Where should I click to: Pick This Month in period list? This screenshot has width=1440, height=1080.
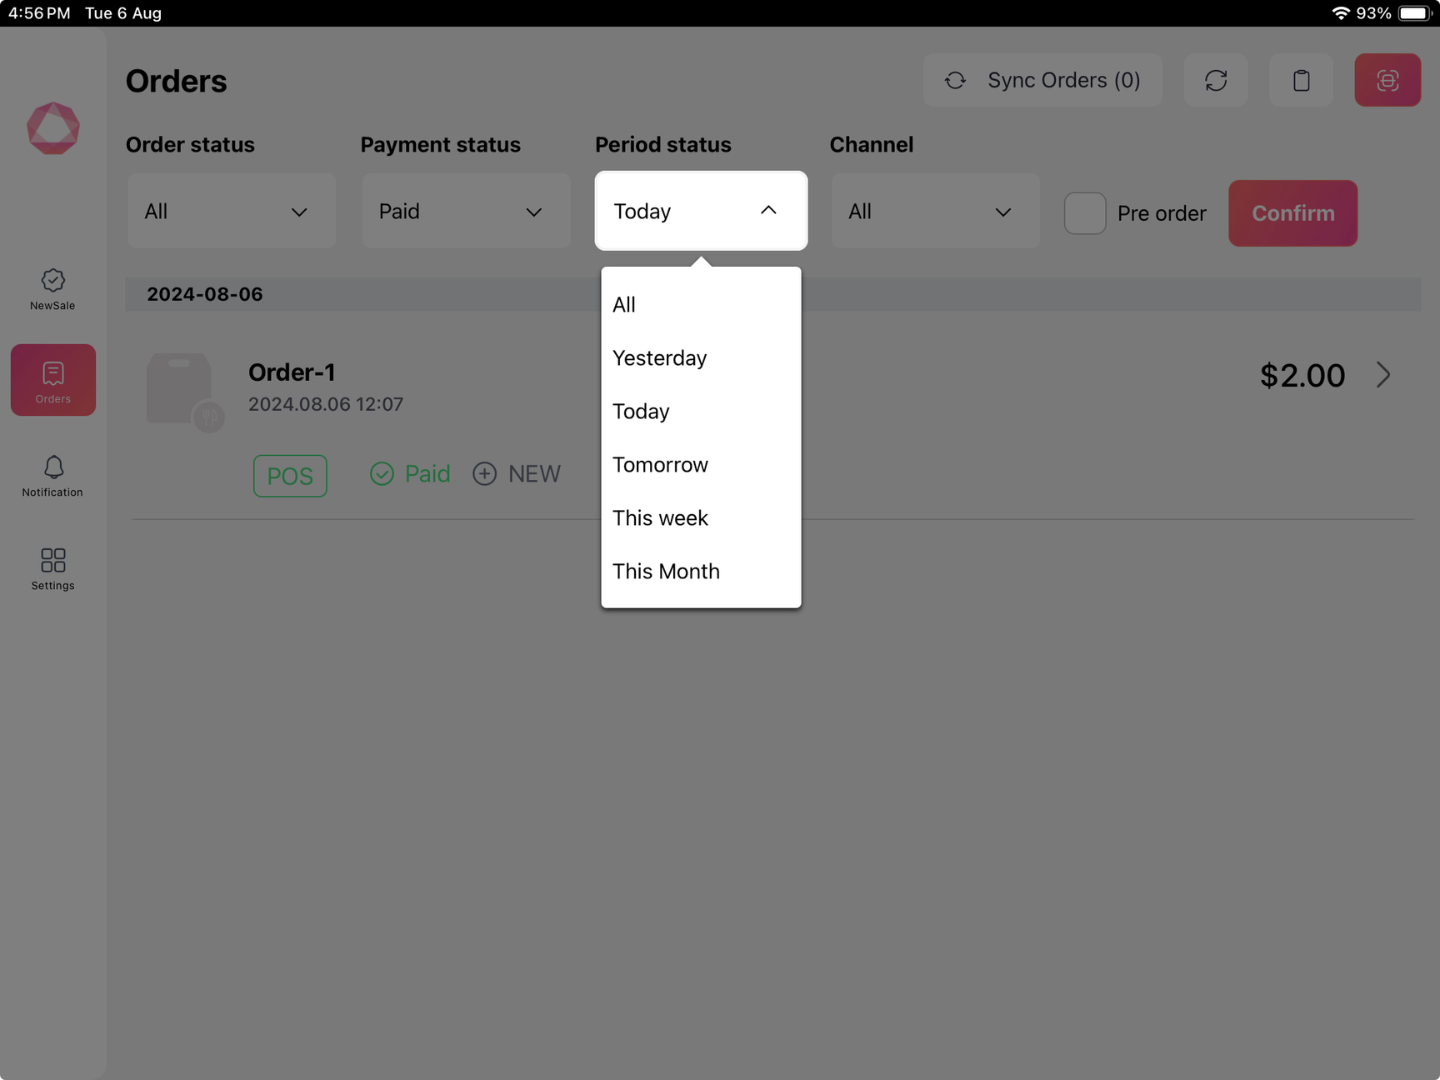666,571
